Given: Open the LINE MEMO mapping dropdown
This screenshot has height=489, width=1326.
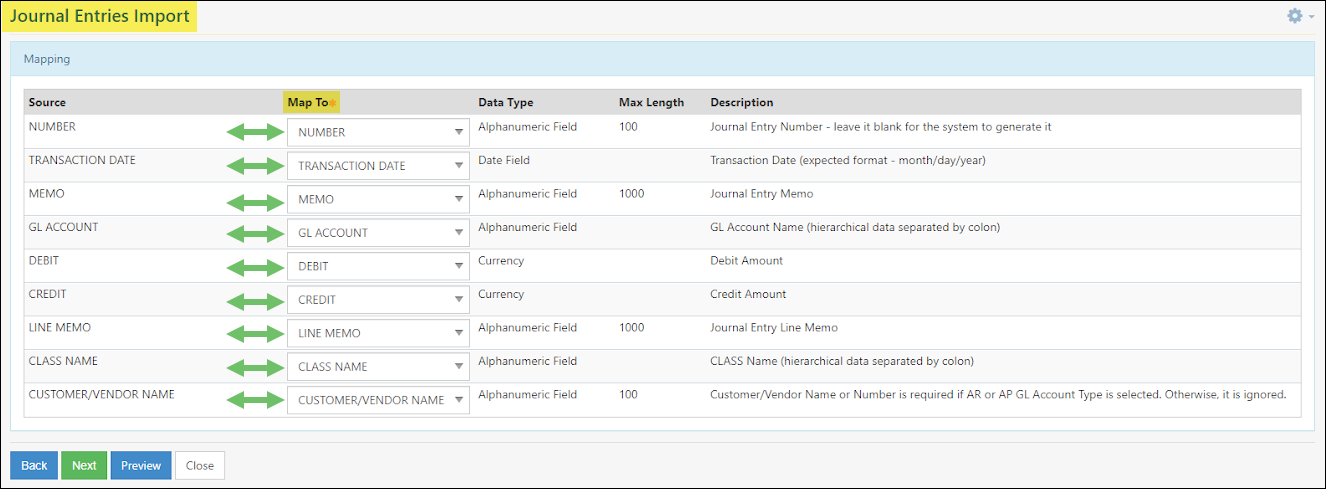Looking at the screenshot, I should [378, 333].
